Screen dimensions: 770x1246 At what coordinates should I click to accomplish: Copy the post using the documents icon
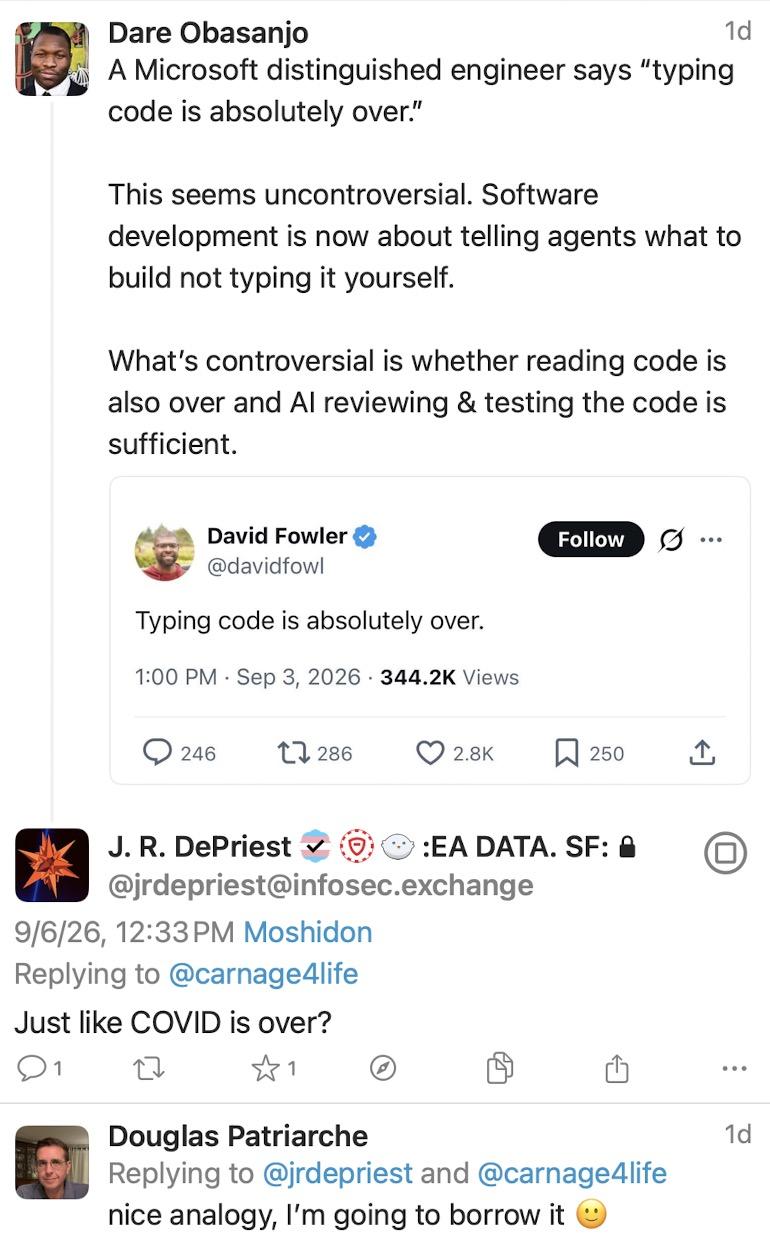[x=500, y=1068]
